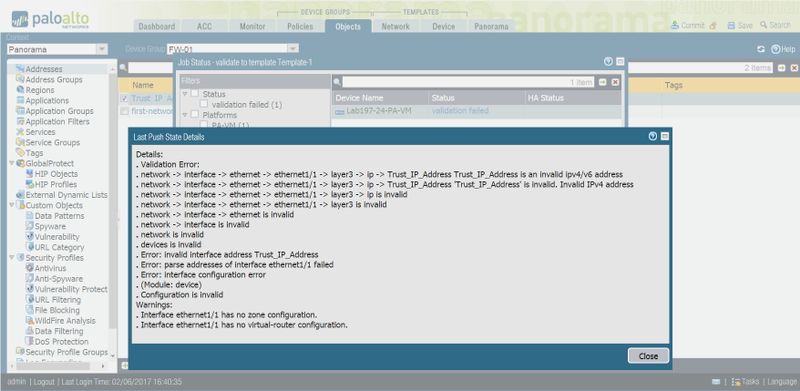Click the refresh icon beside Help
The width and height of the screenshot is (800, 391).
[761, 49]
